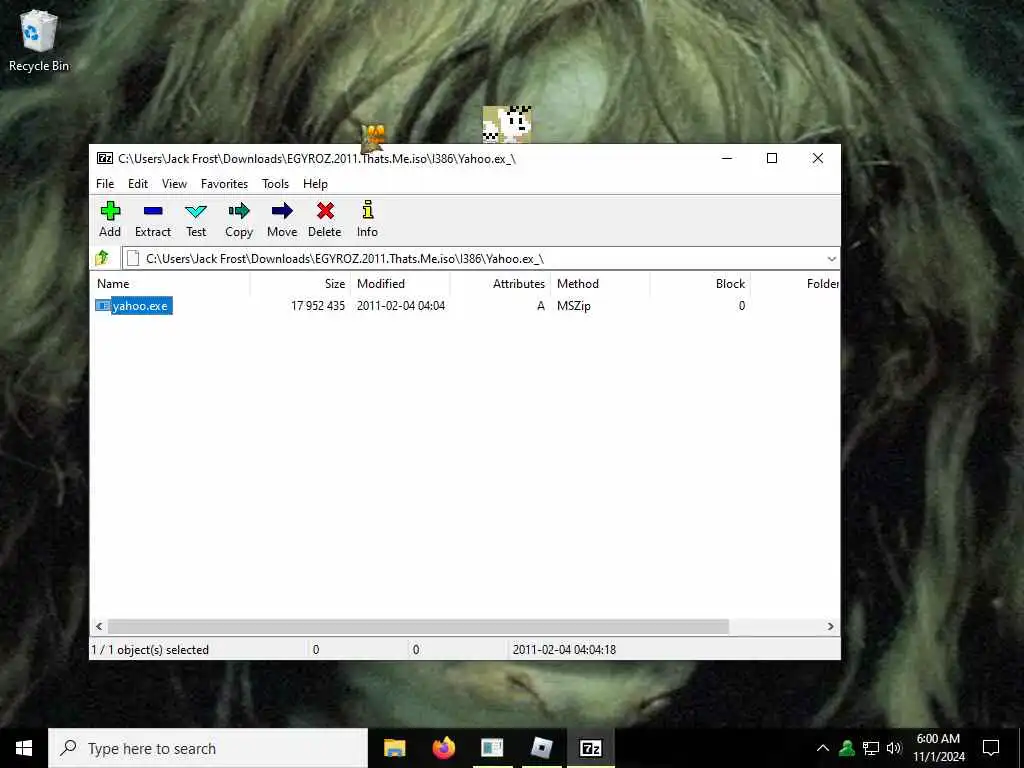Click the Copy toolbar icon

pyautogui.click(x=239, y=211)
